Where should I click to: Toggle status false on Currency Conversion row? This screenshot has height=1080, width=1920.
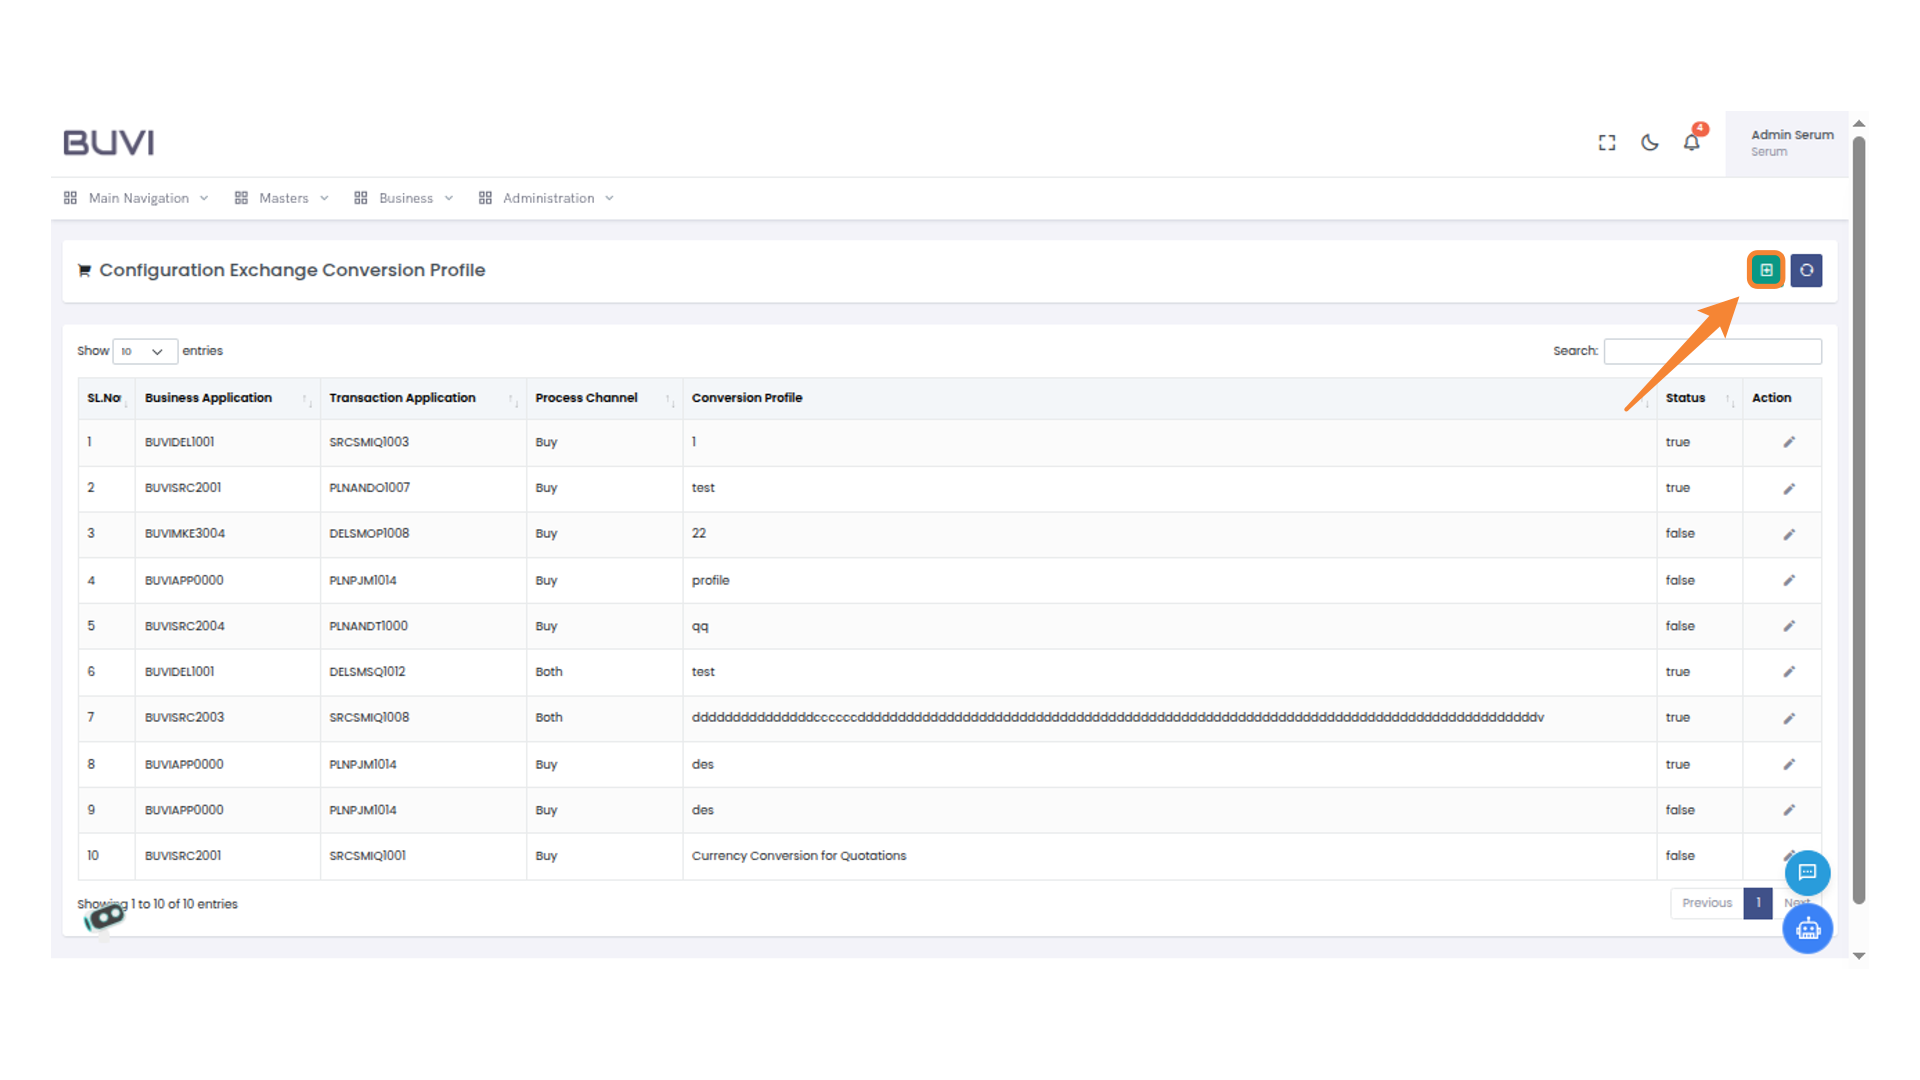[1681, 856]
